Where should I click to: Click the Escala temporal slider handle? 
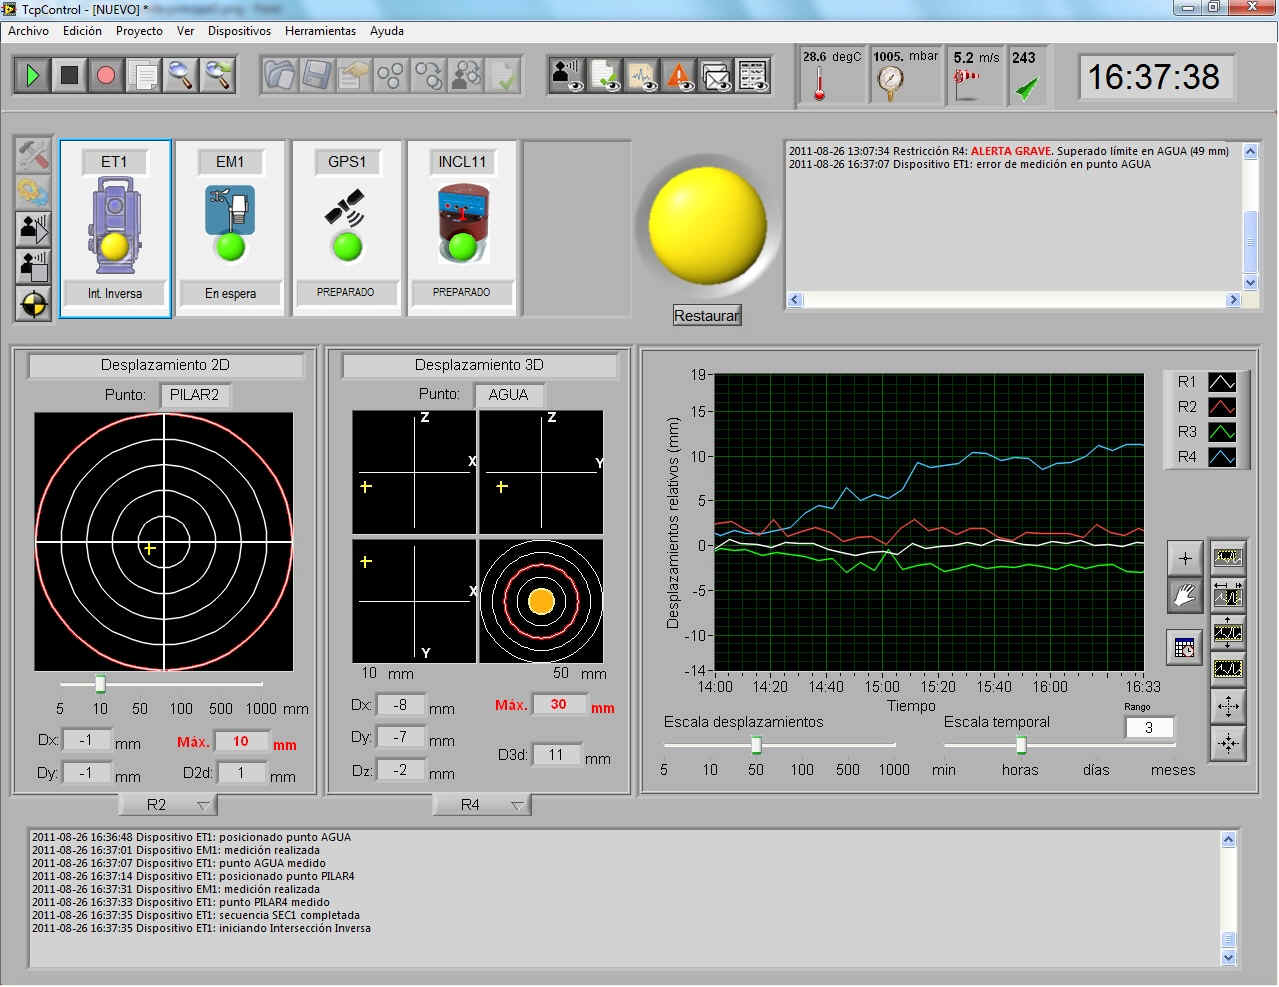[1021, 745]
